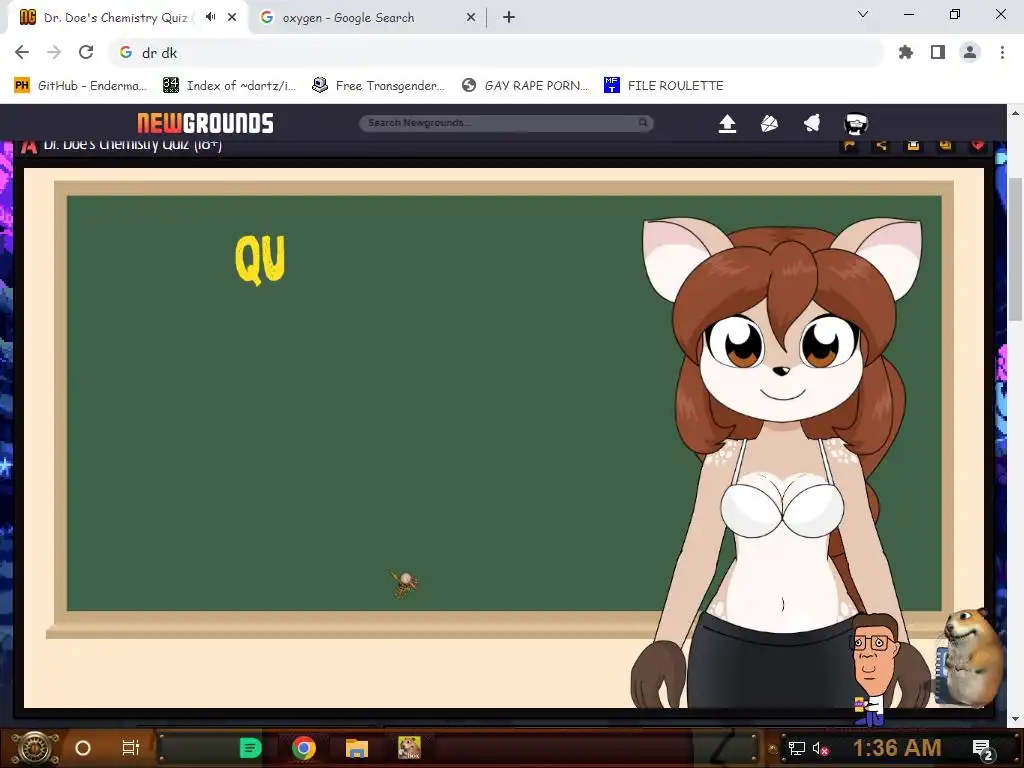Image resolution: width=1024 pixels, height=768 pixels.
Task: Close the Dr. Doe's Chemistry Quiz tab
Action: (232, 17)
